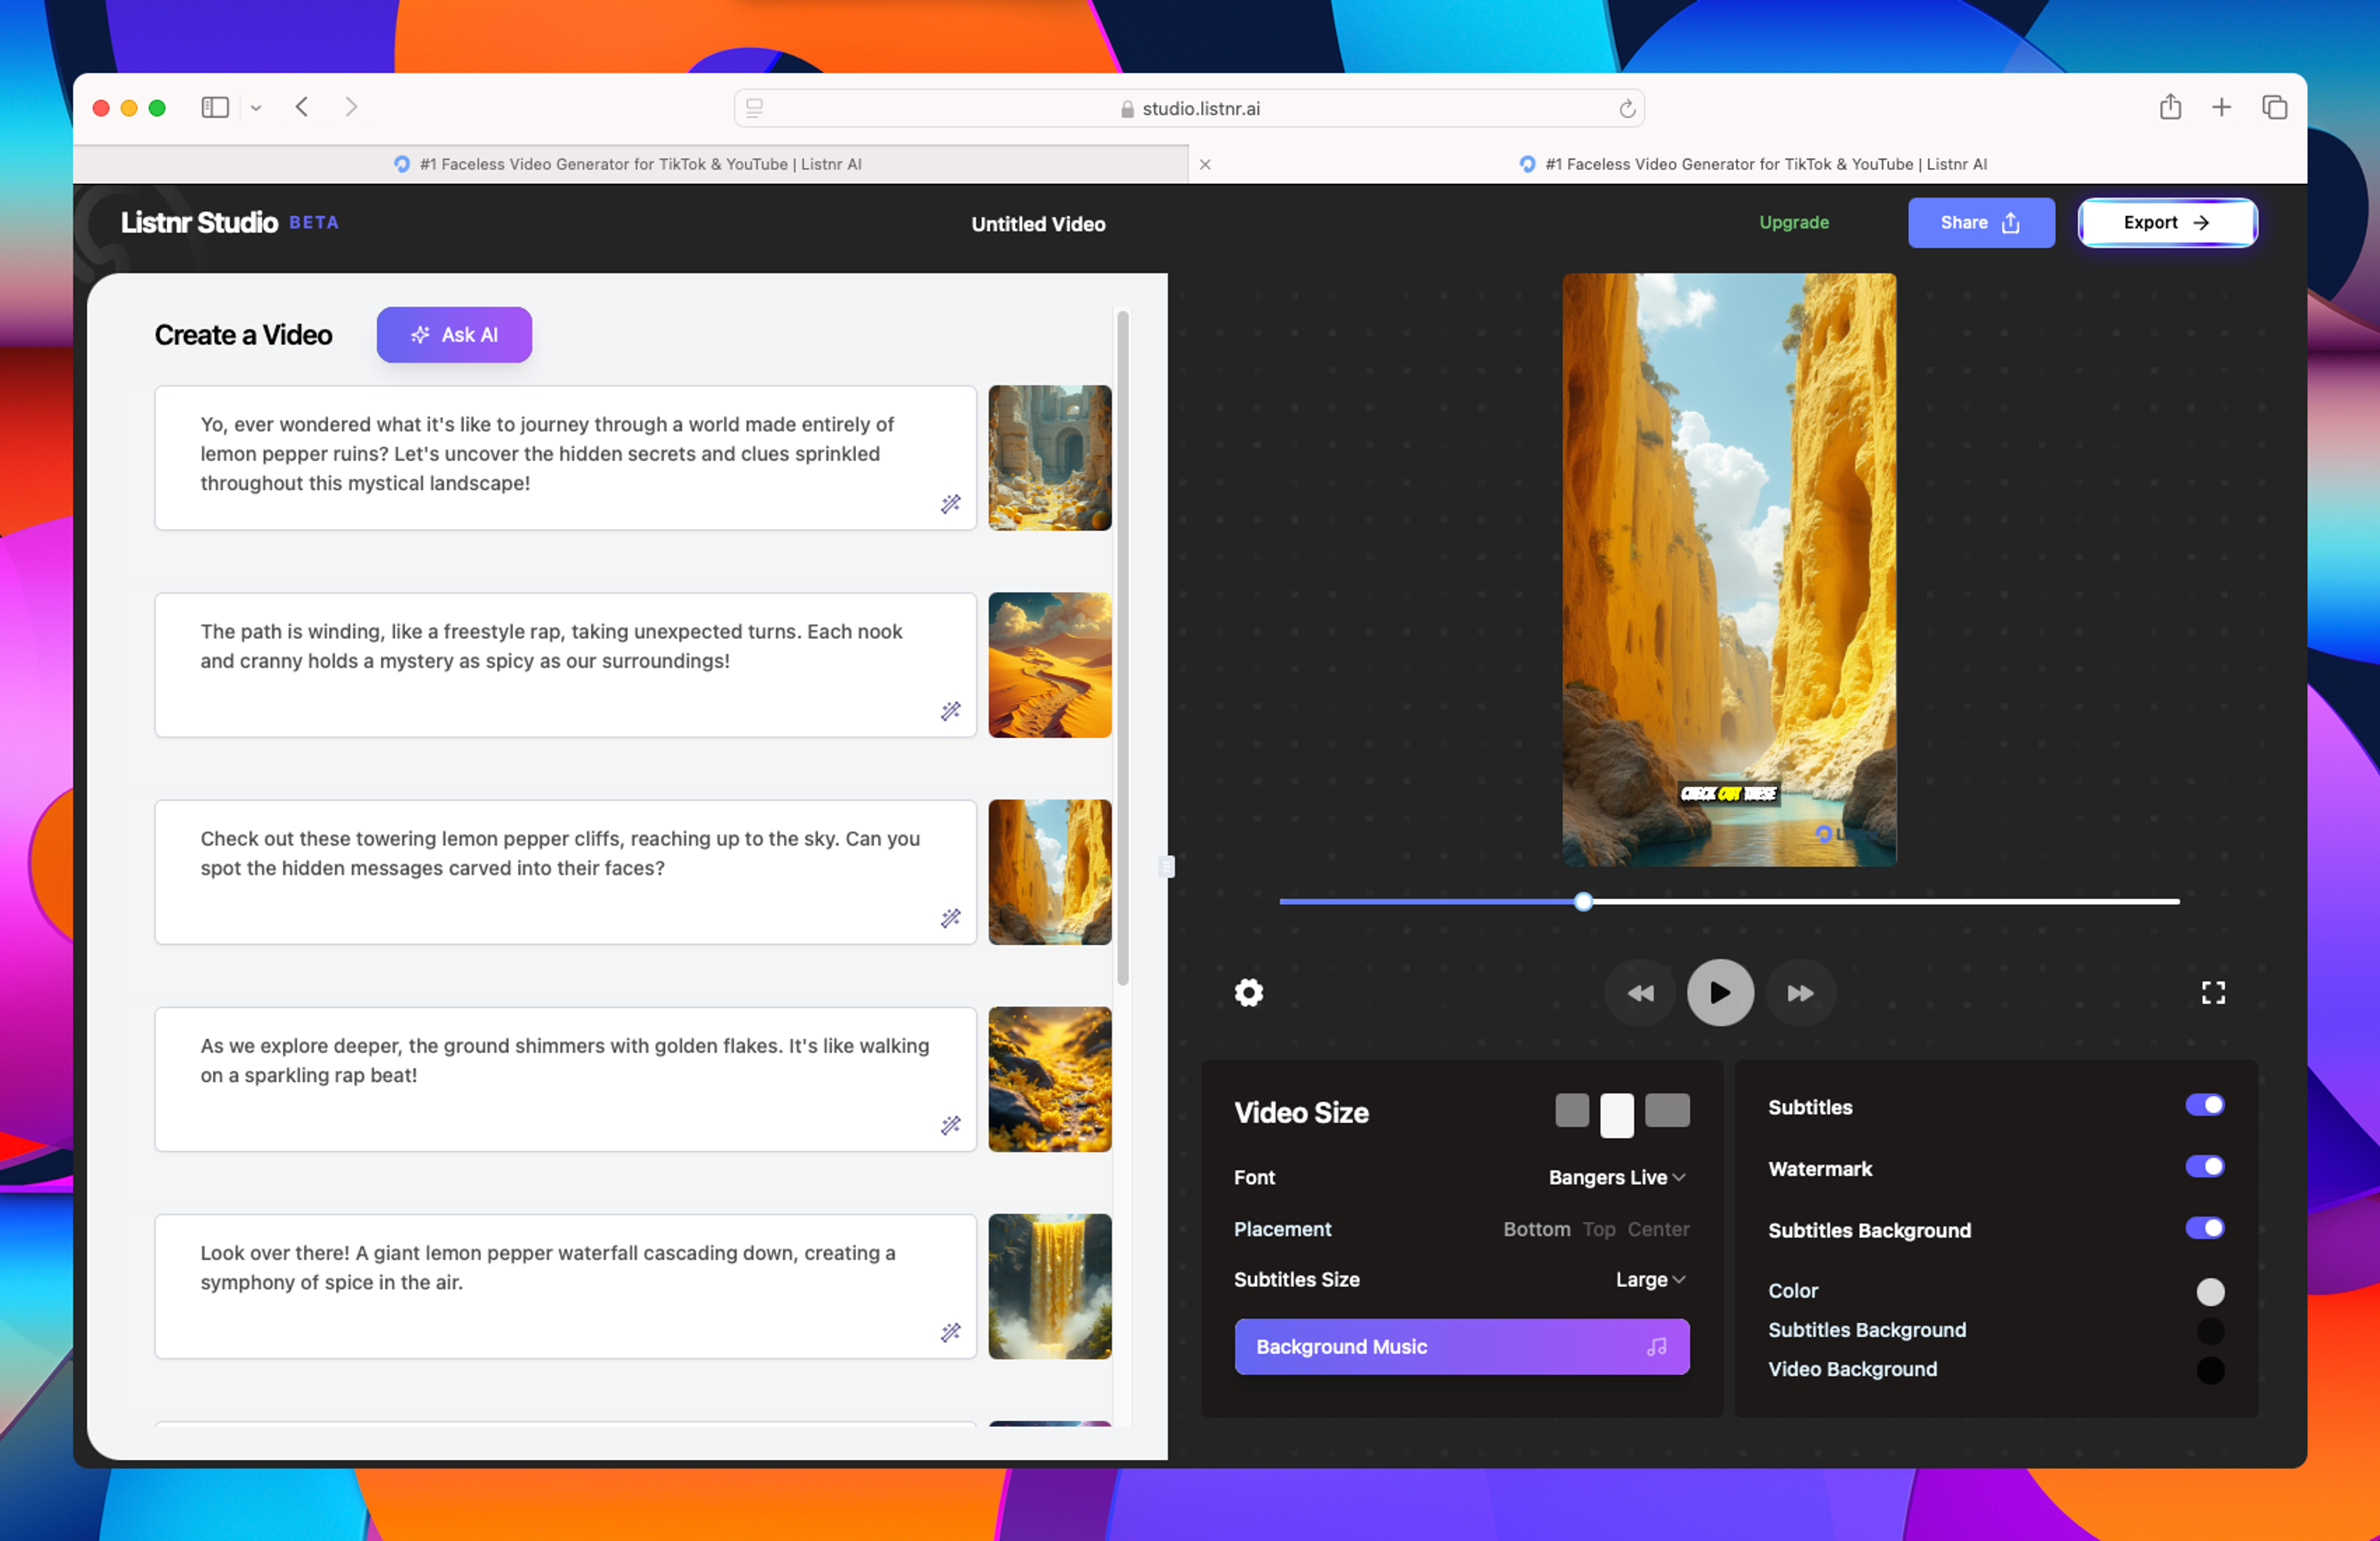Click magic wand icon on first script card

950,504
